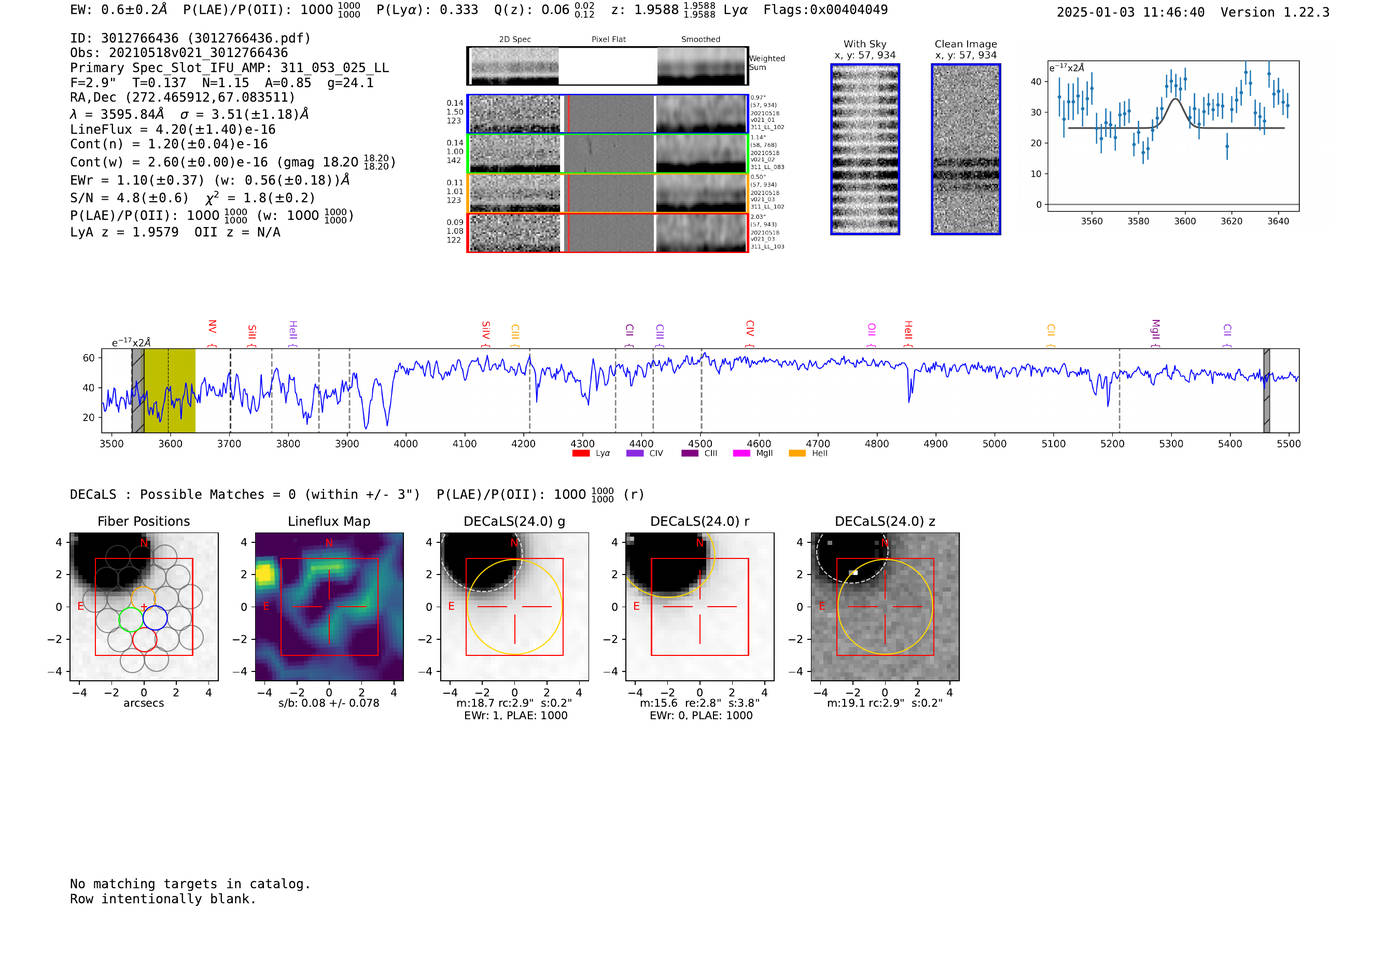This screenshot has height=953, width=1400.
Task: Open the DECaLS(24.0) z cutout
Action: point(885,607)
